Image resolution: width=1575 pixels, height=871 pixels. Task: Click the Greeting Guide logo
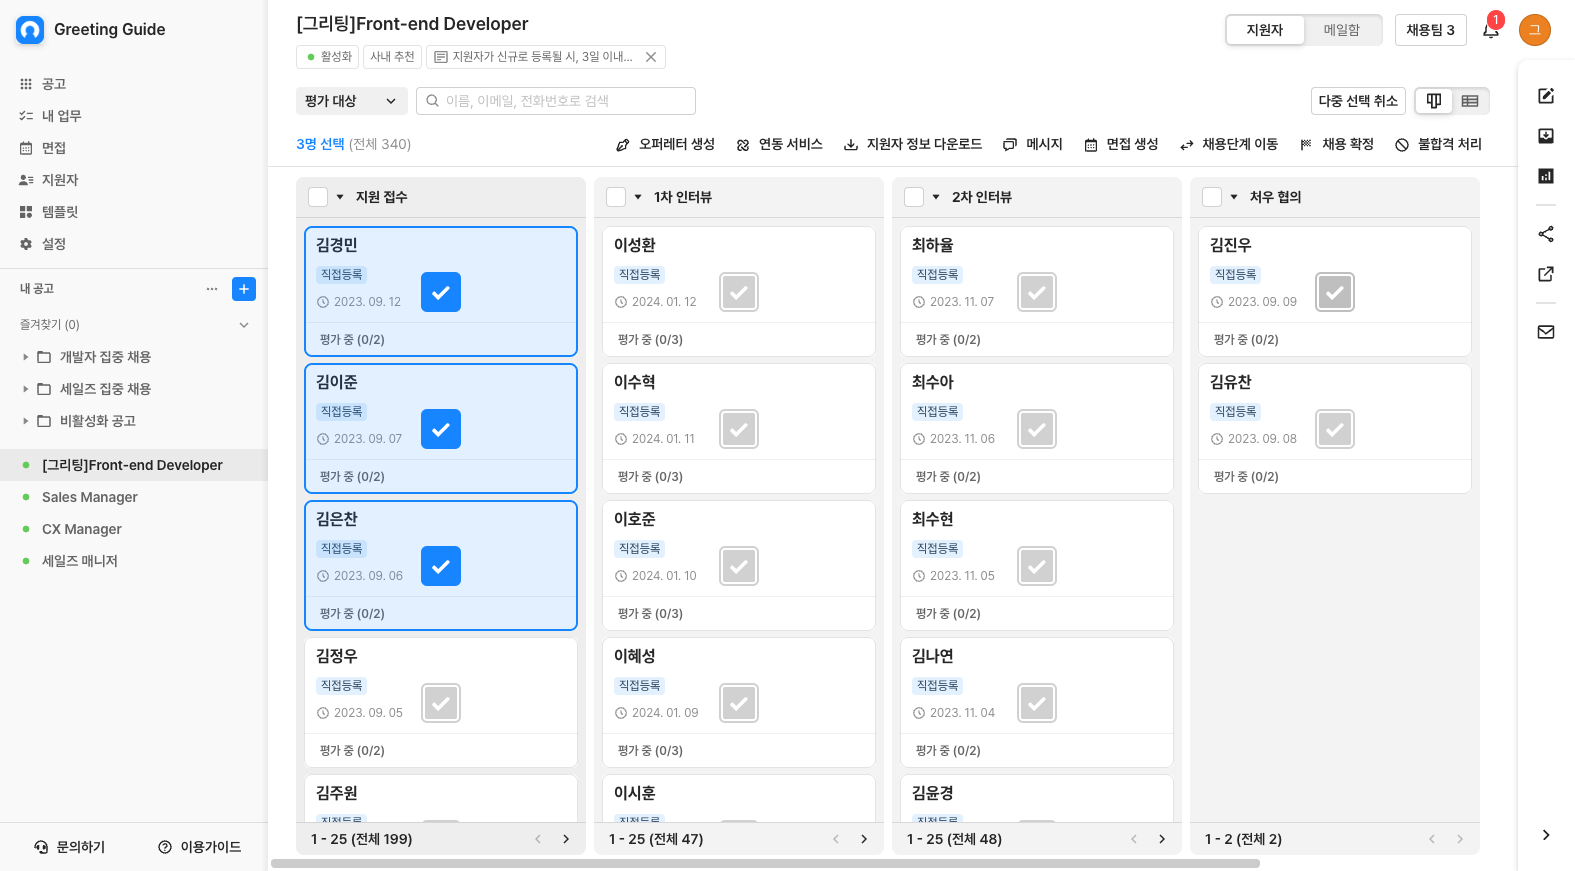pos(30,30)
